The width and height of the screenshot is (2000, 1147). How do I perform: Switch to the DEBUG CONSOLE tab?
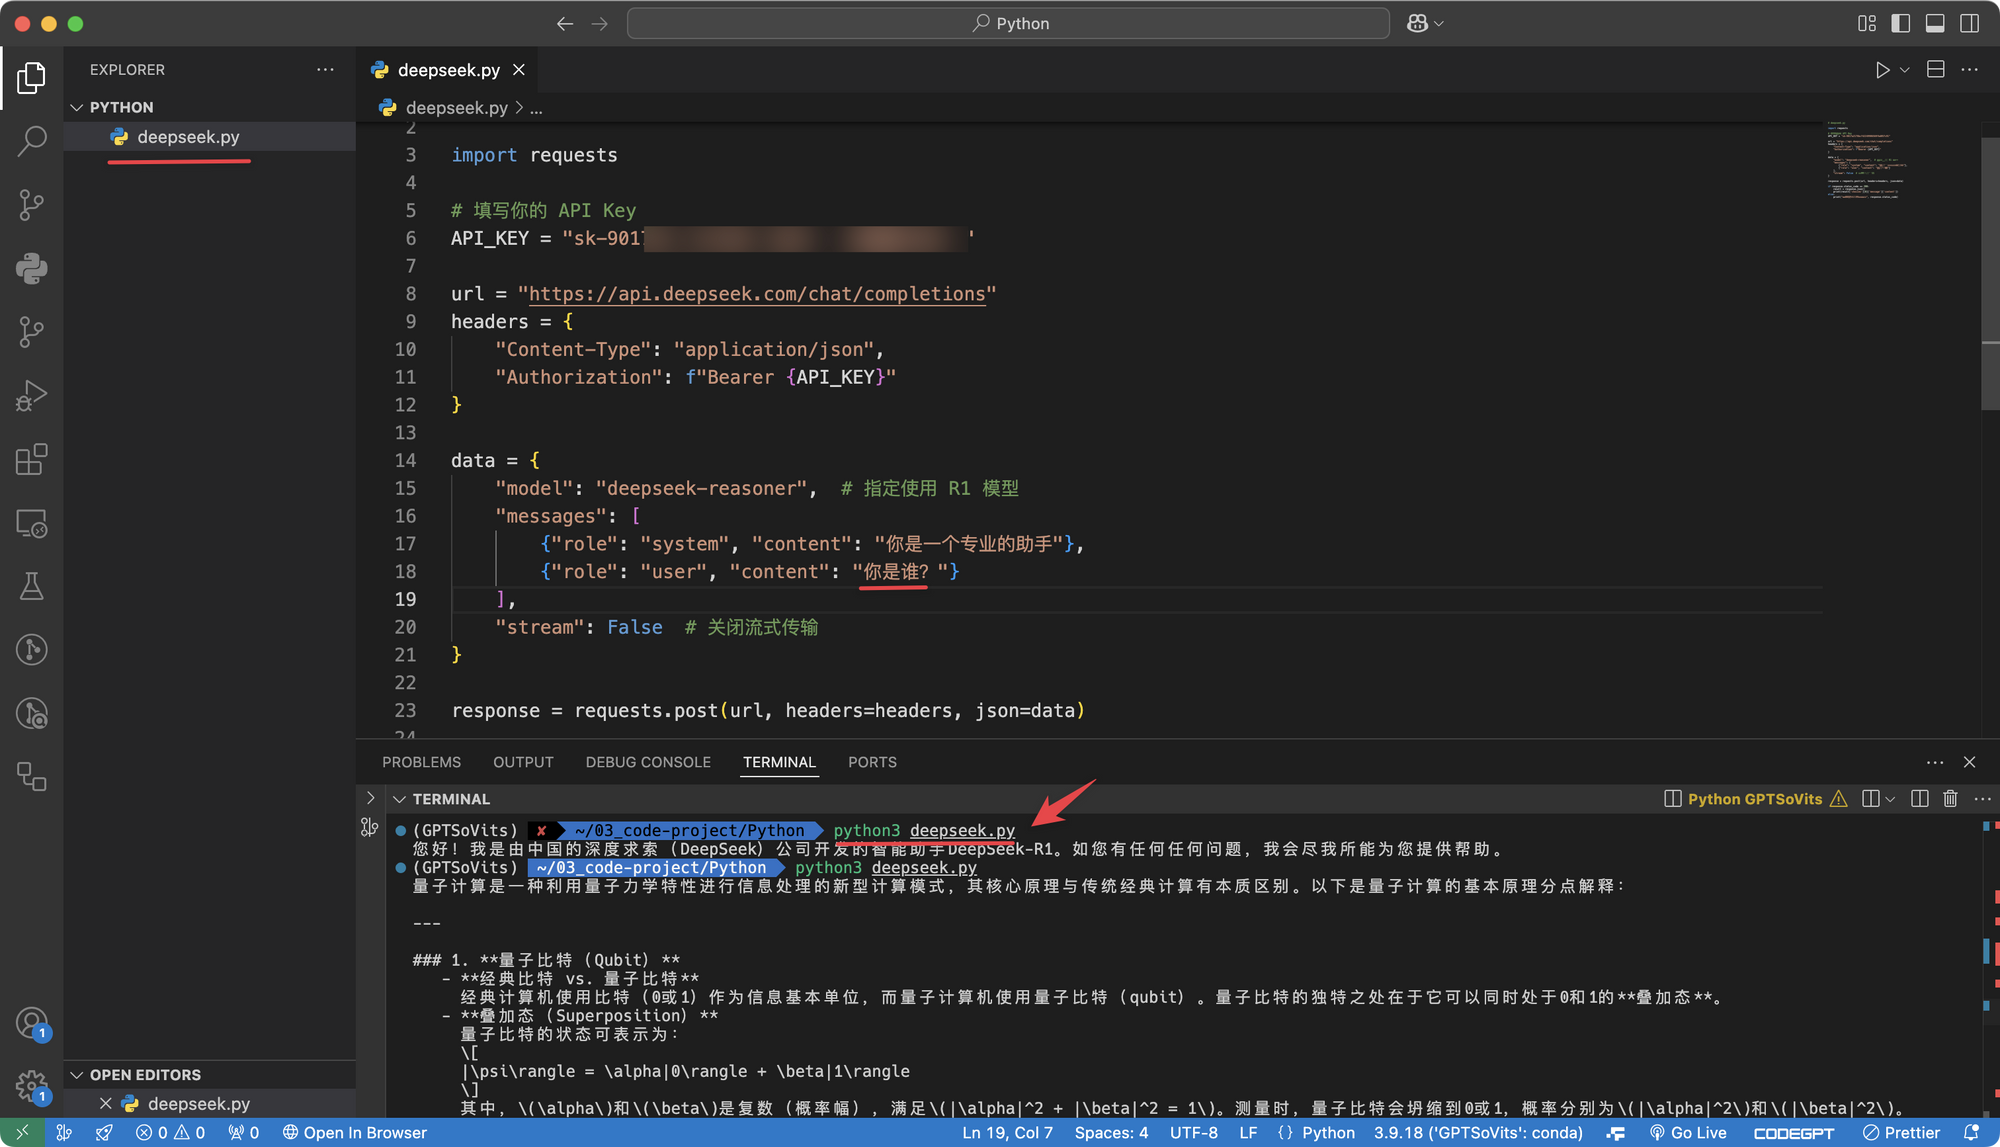coord(648,761)
